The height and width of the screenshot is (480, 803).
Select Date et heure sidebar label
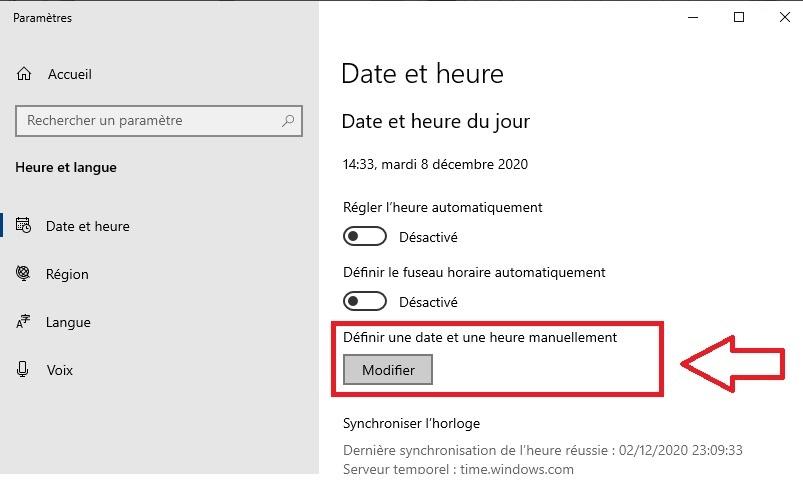point(88,226)
